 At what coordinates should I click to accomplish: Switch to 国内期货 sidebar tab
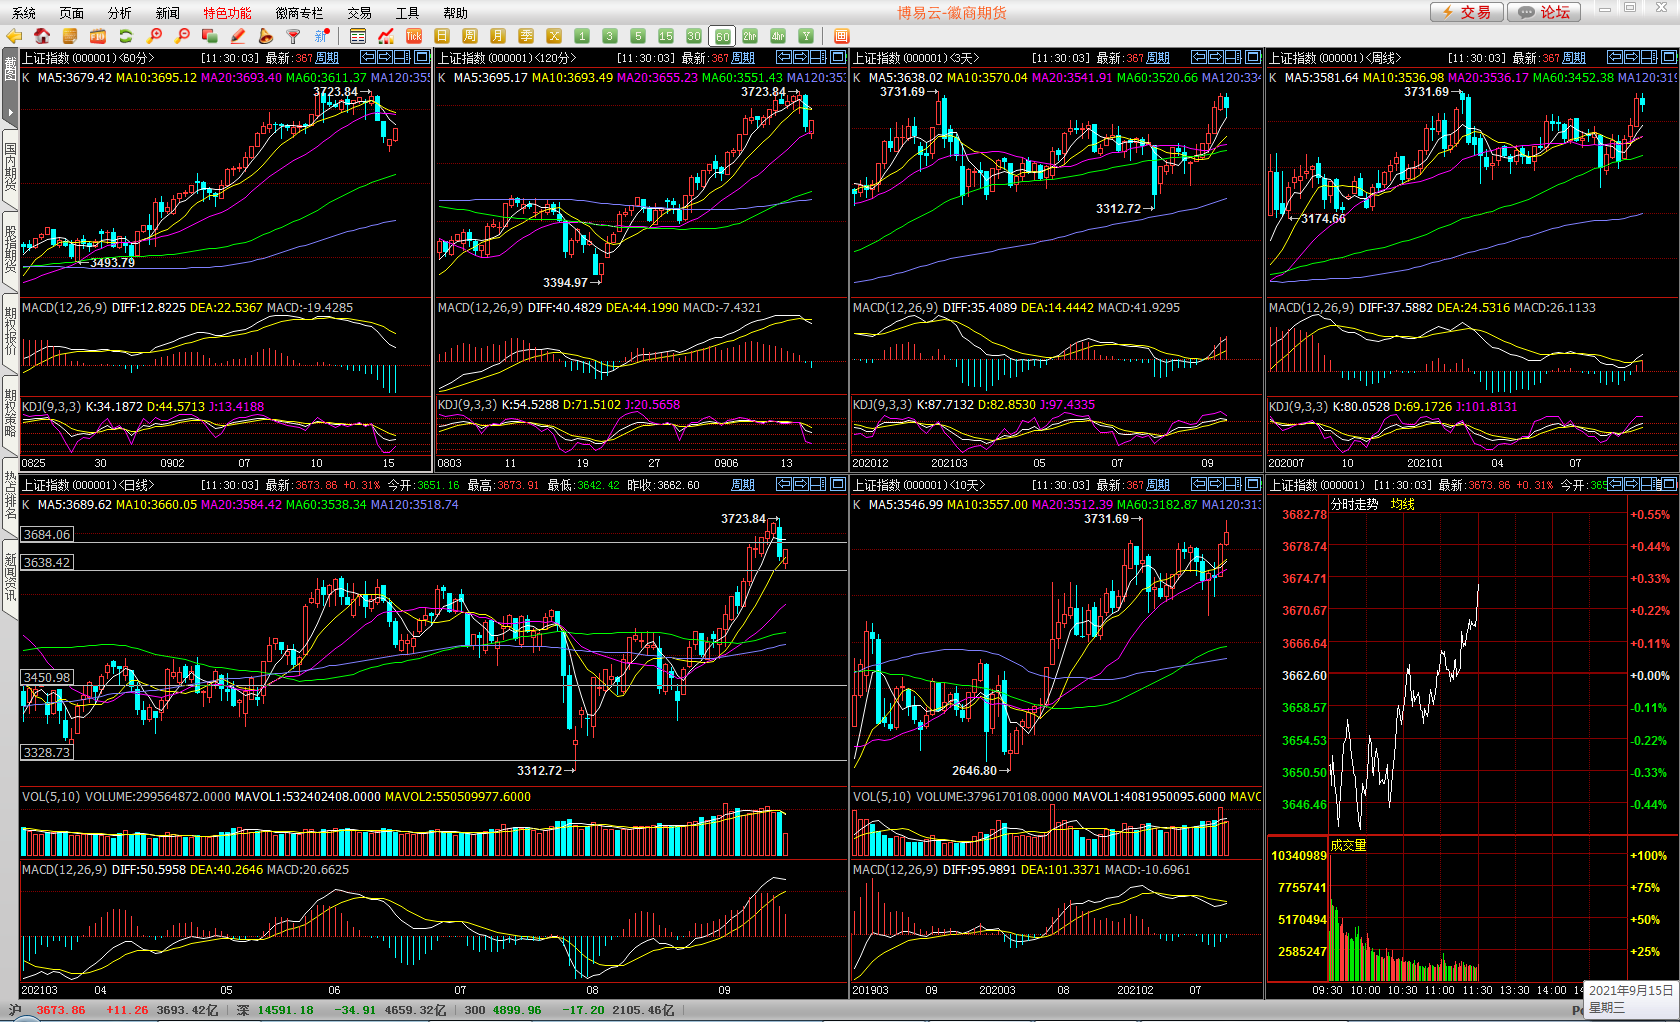pos(10,167)
